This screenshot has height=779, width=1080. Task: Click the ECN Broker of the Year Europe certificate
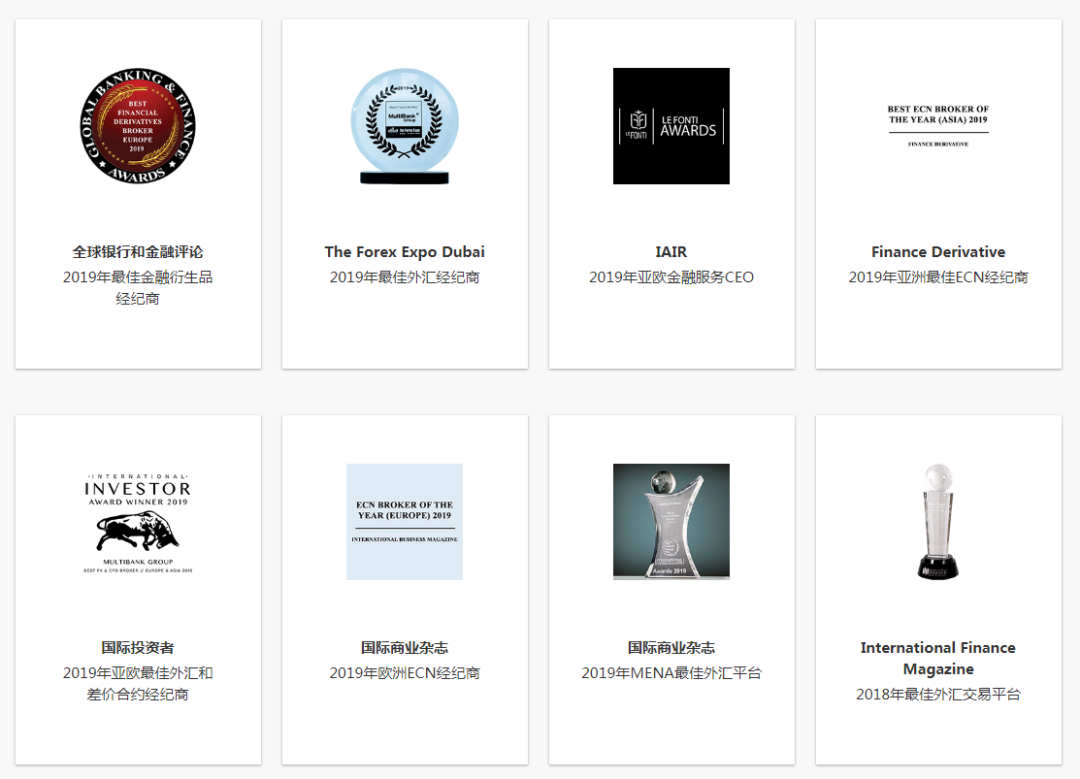(x=404, y=520)
